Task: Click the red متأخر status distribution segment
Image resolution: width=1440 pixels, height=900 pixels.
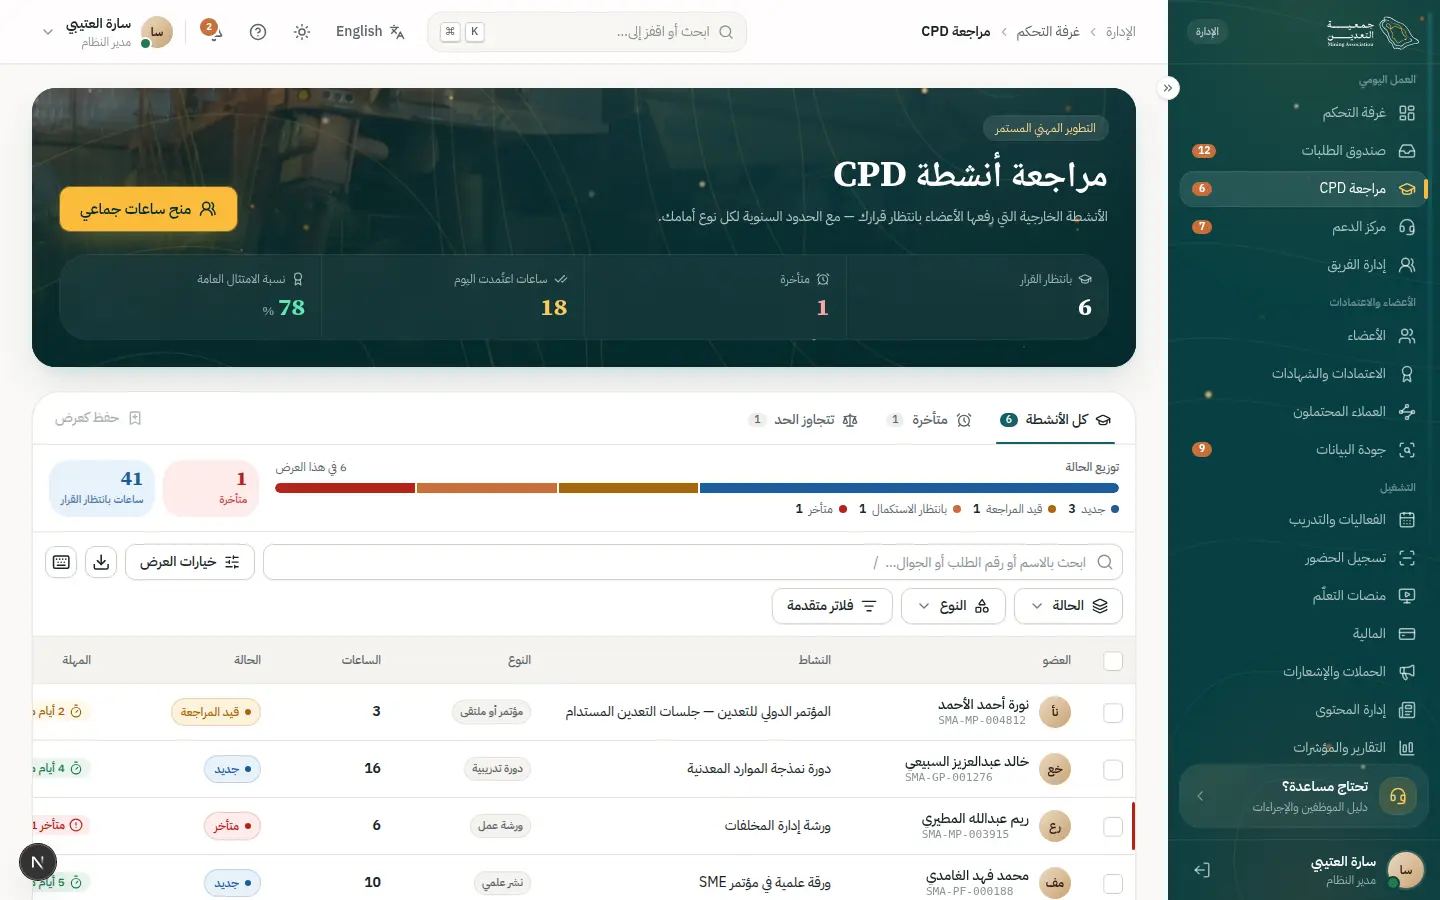Action: (x=345, y=488)
